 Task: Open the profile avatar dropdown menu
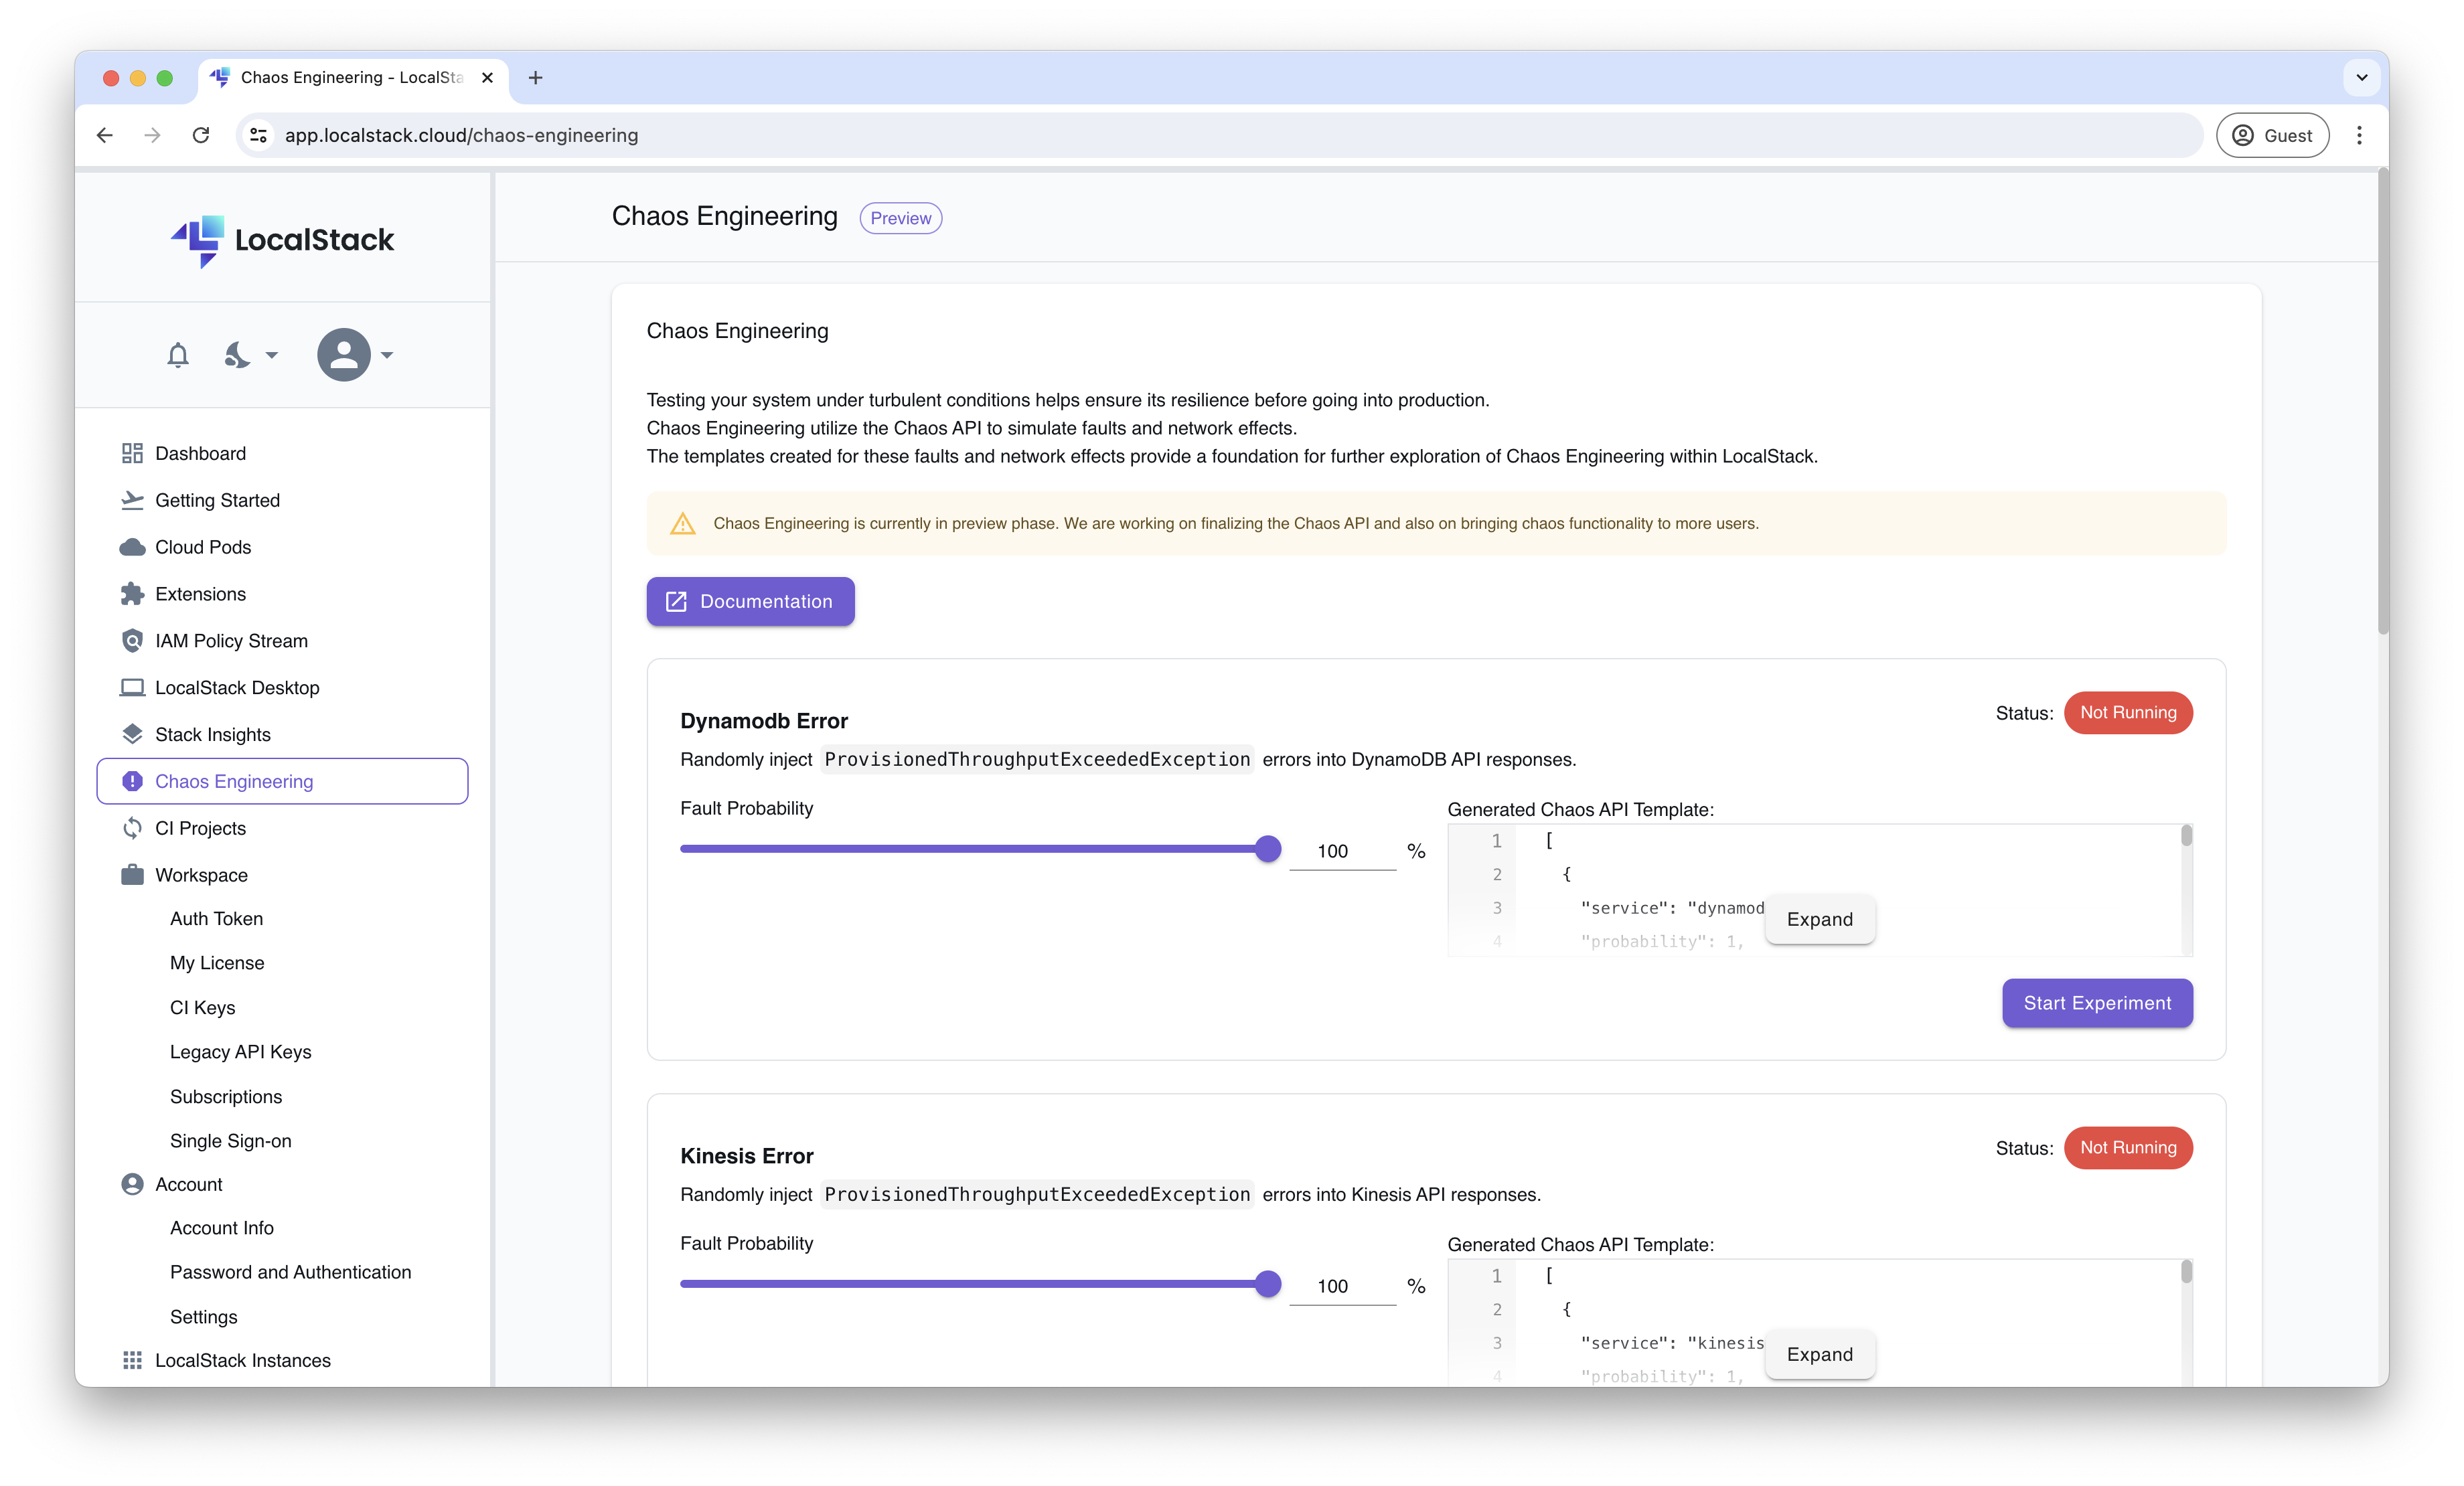tap(355, 355)
